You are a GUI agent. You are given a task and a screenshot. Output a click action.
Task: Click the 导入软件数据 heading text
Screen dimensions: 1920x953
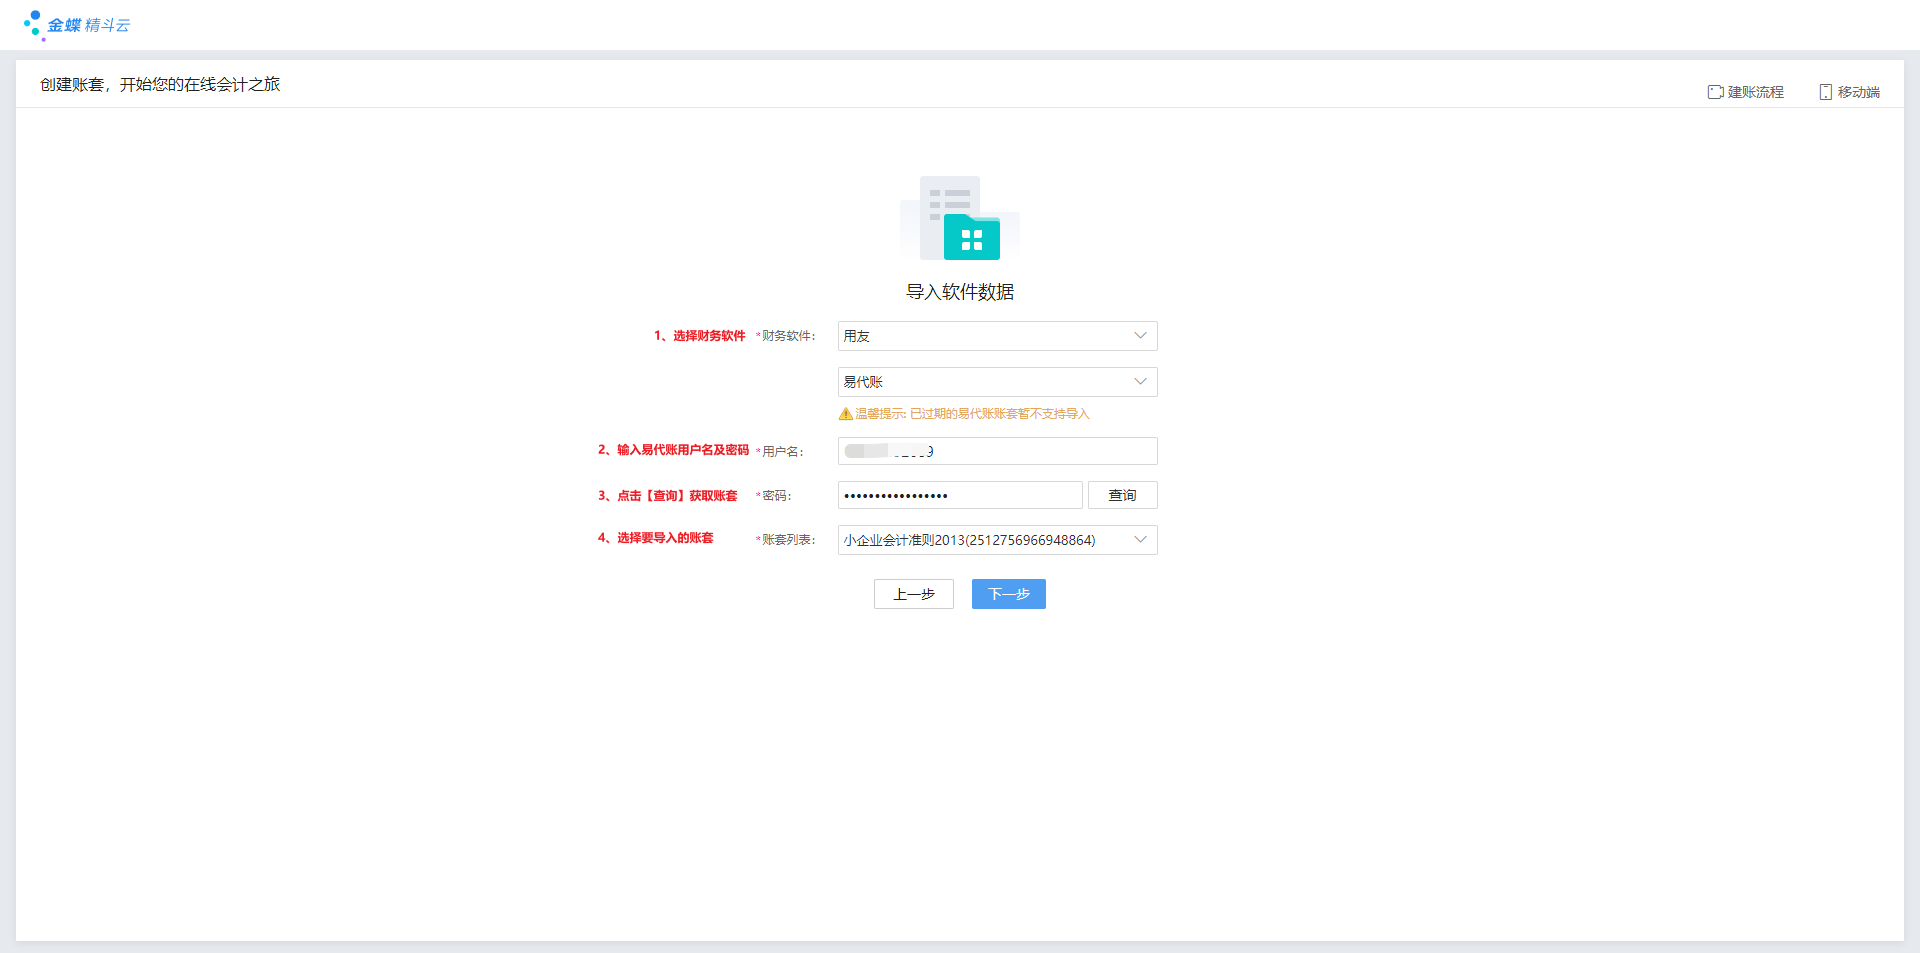pos(960,292)
